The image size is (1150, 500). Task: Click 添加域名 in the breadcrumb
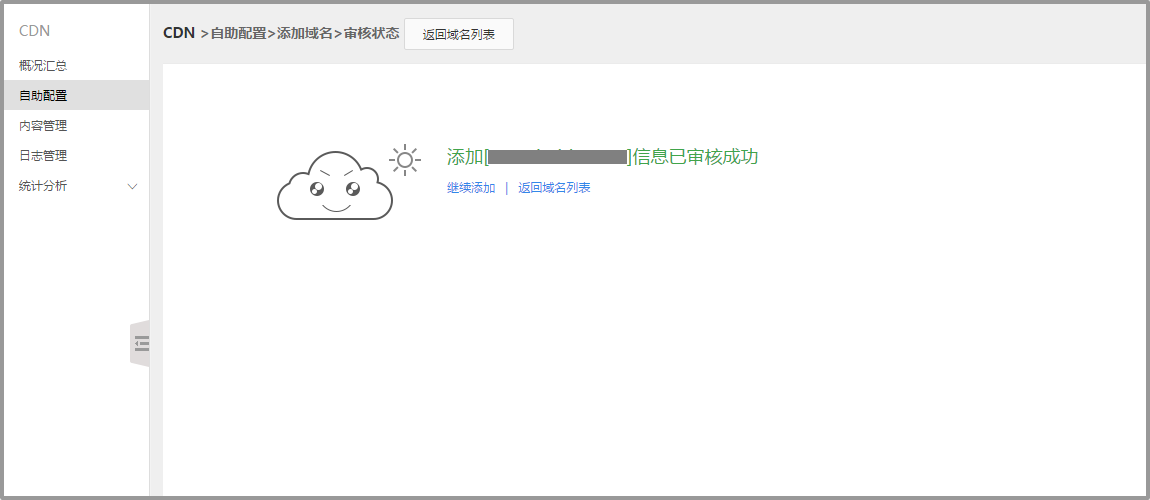coord(304,34)
